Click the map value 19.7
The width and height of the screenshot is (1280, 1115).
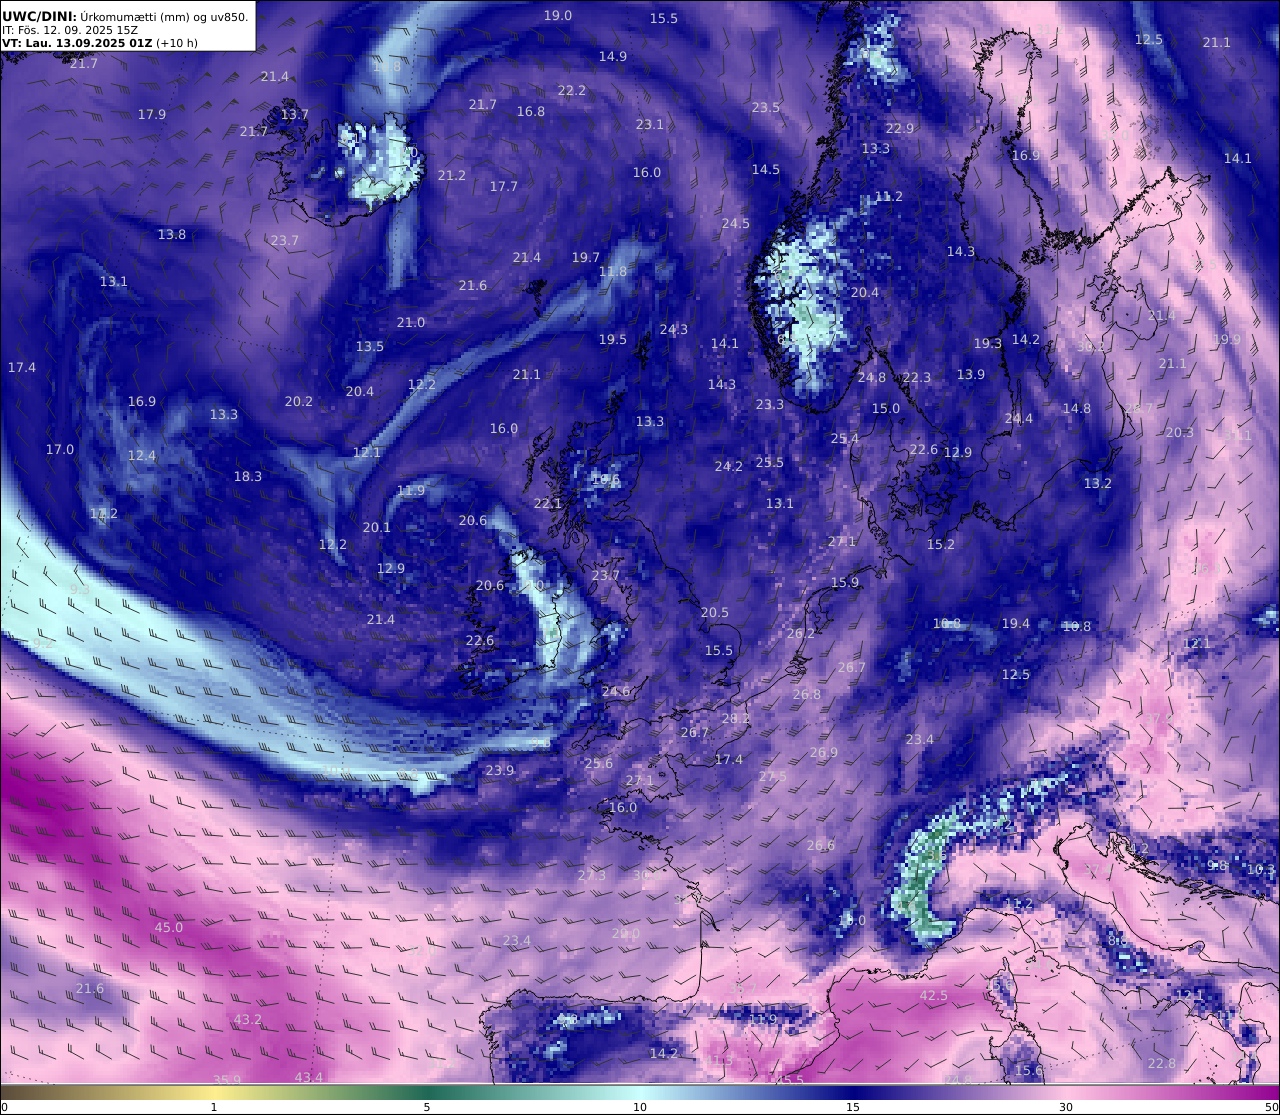coord(586,257)
